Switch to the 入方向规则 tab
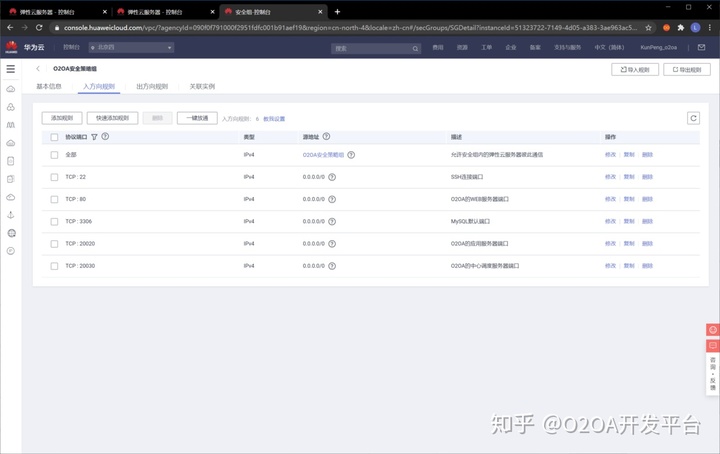This screenshot has height=454, width=720. pos(99,86)
